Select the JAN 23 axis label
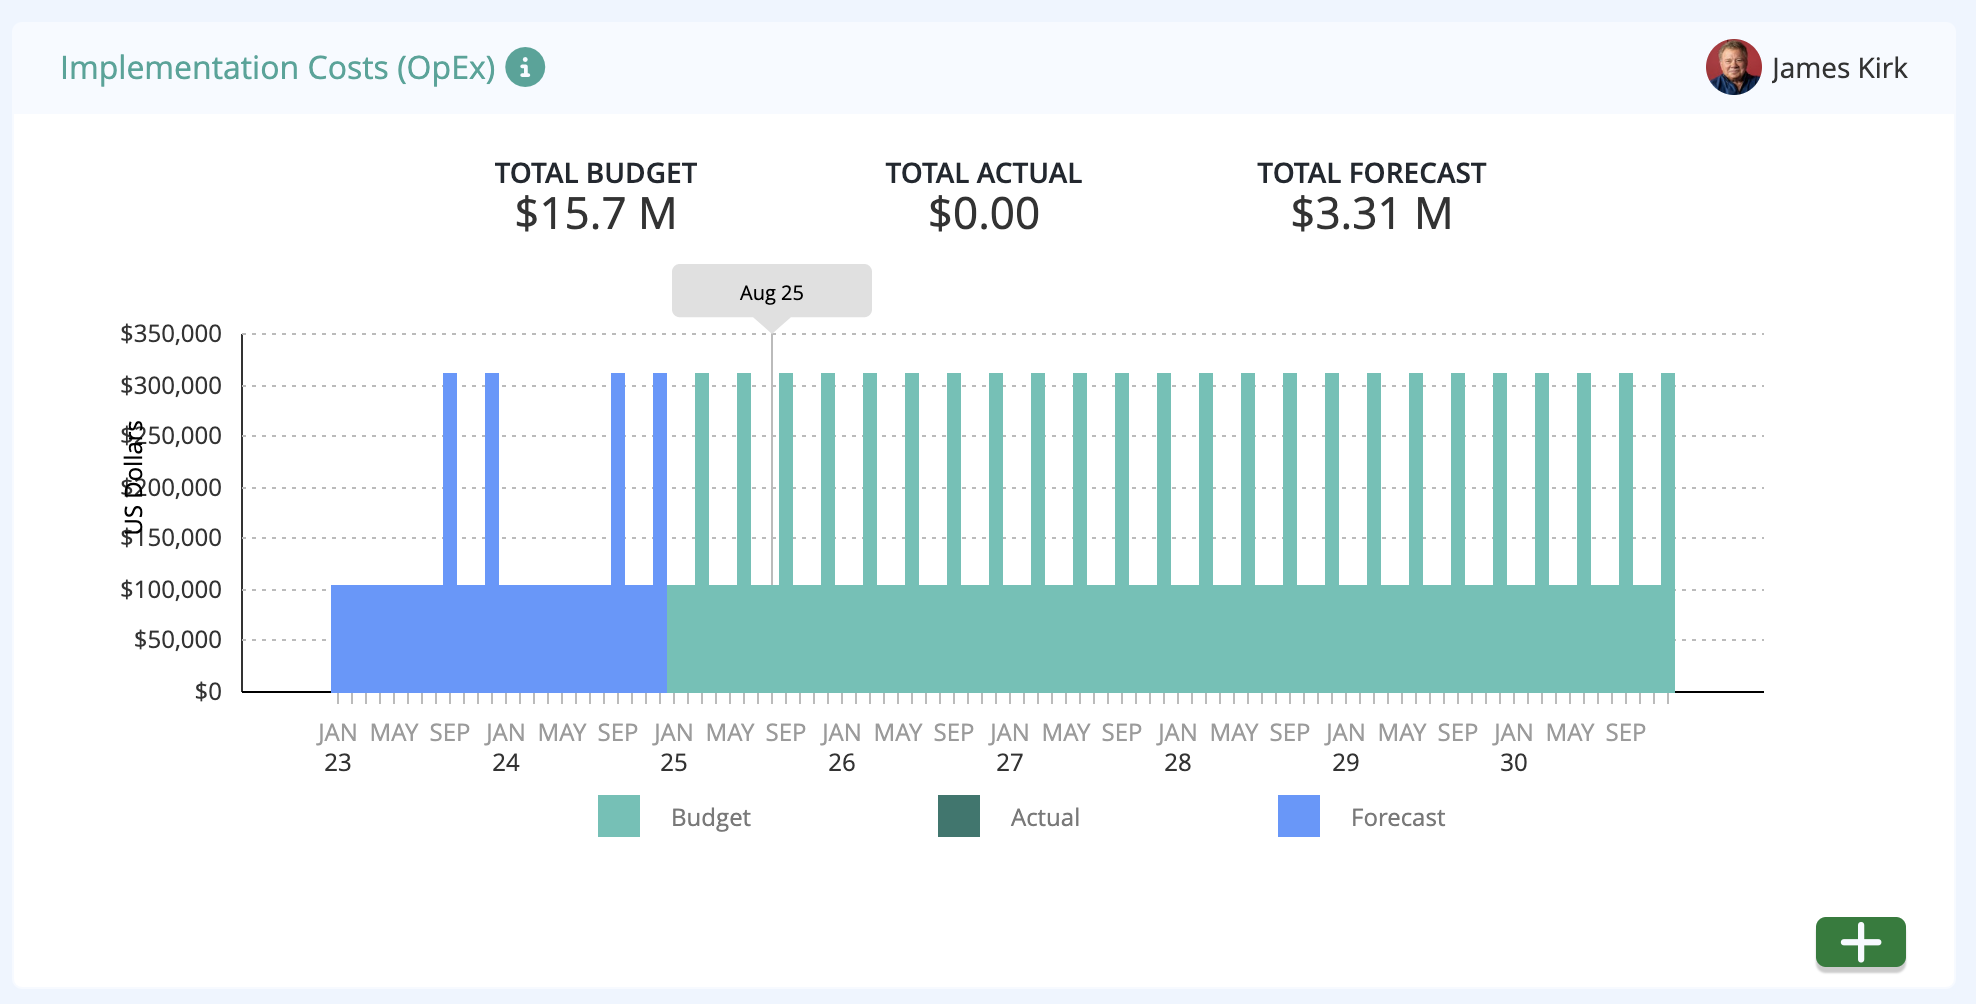 pos(338,747)
